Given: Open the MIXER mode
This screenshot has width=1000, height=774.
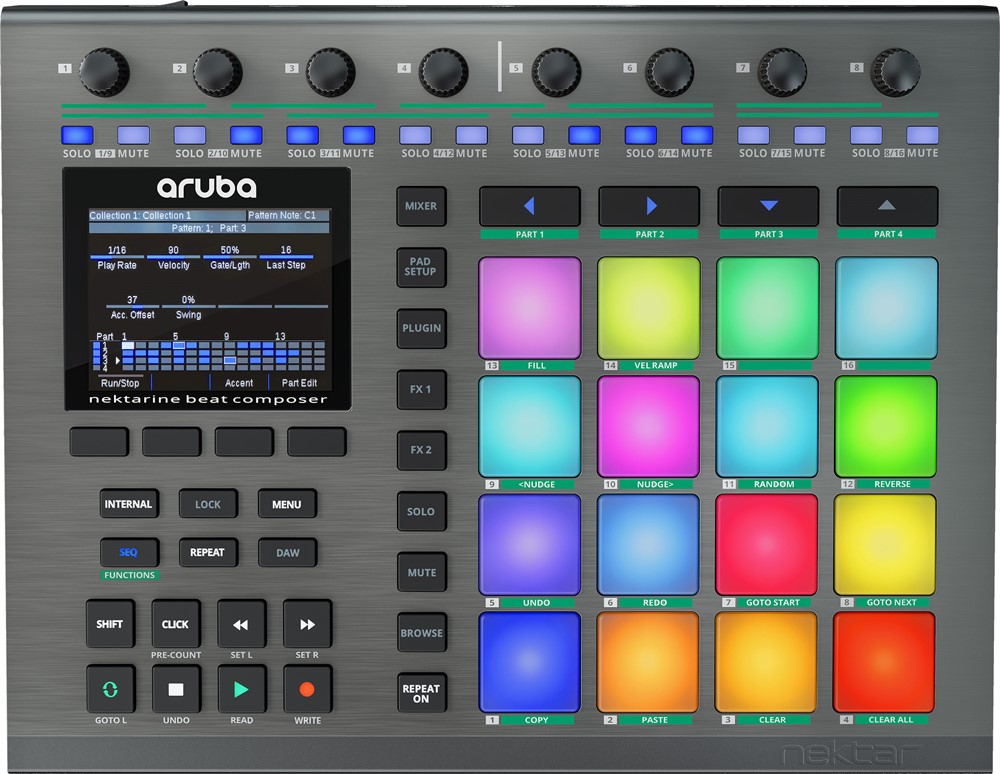Looking at the screenshot, I should tap(421, 206).
